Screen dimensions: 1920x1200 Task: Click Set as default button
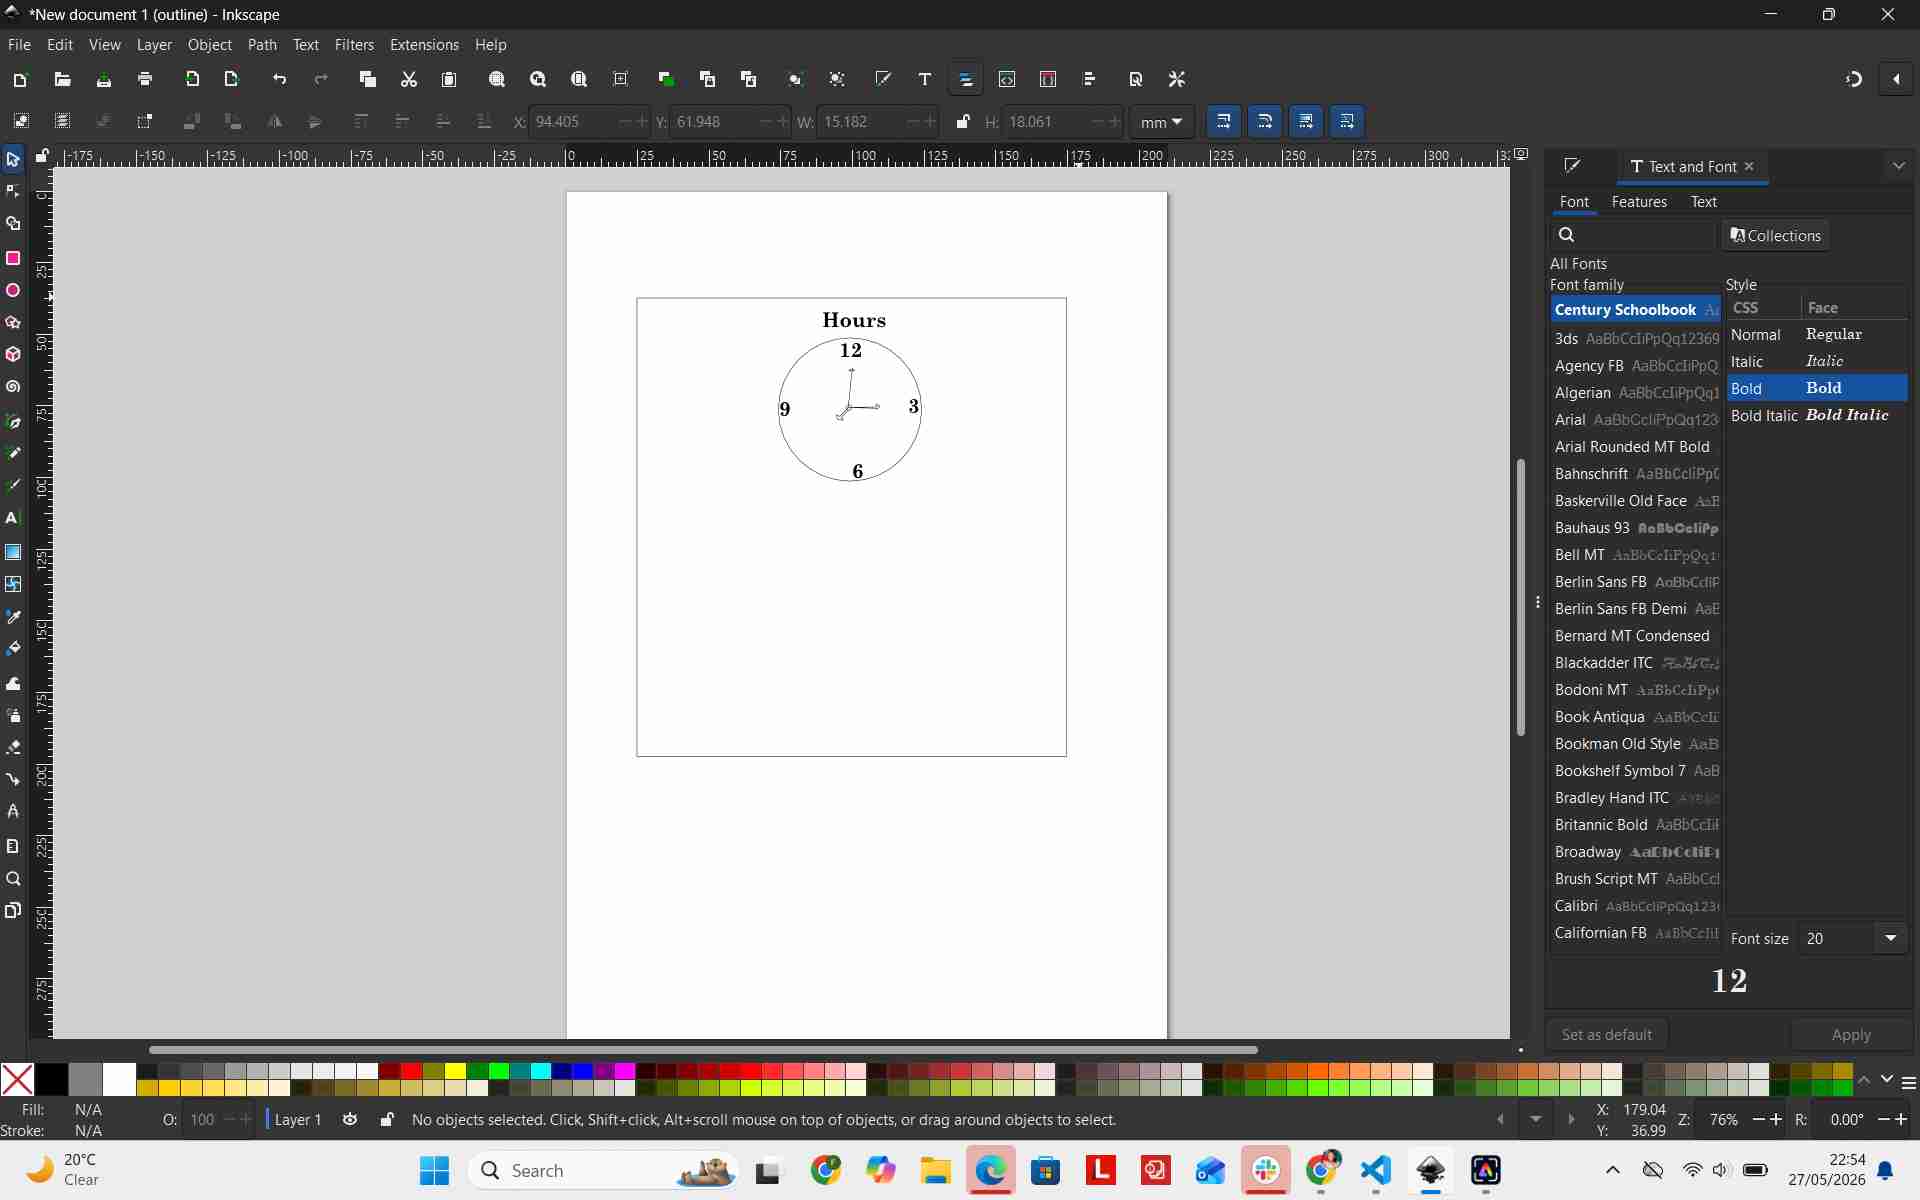[1607, 1035]
